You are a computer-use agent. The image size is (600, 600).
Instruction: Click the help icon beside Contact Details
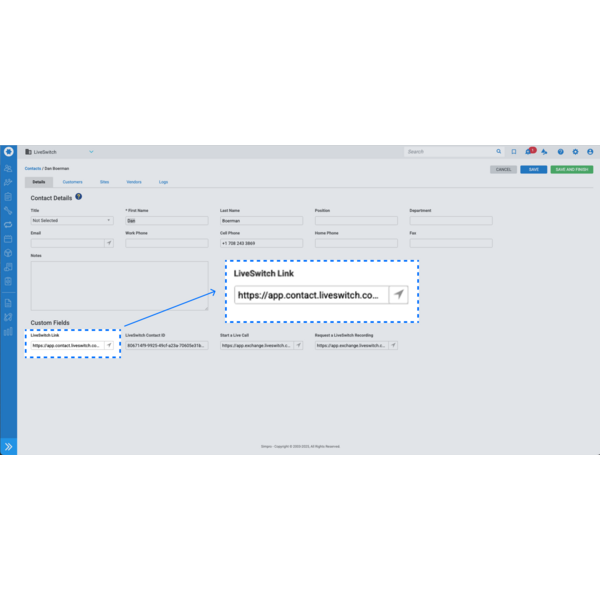78,197
